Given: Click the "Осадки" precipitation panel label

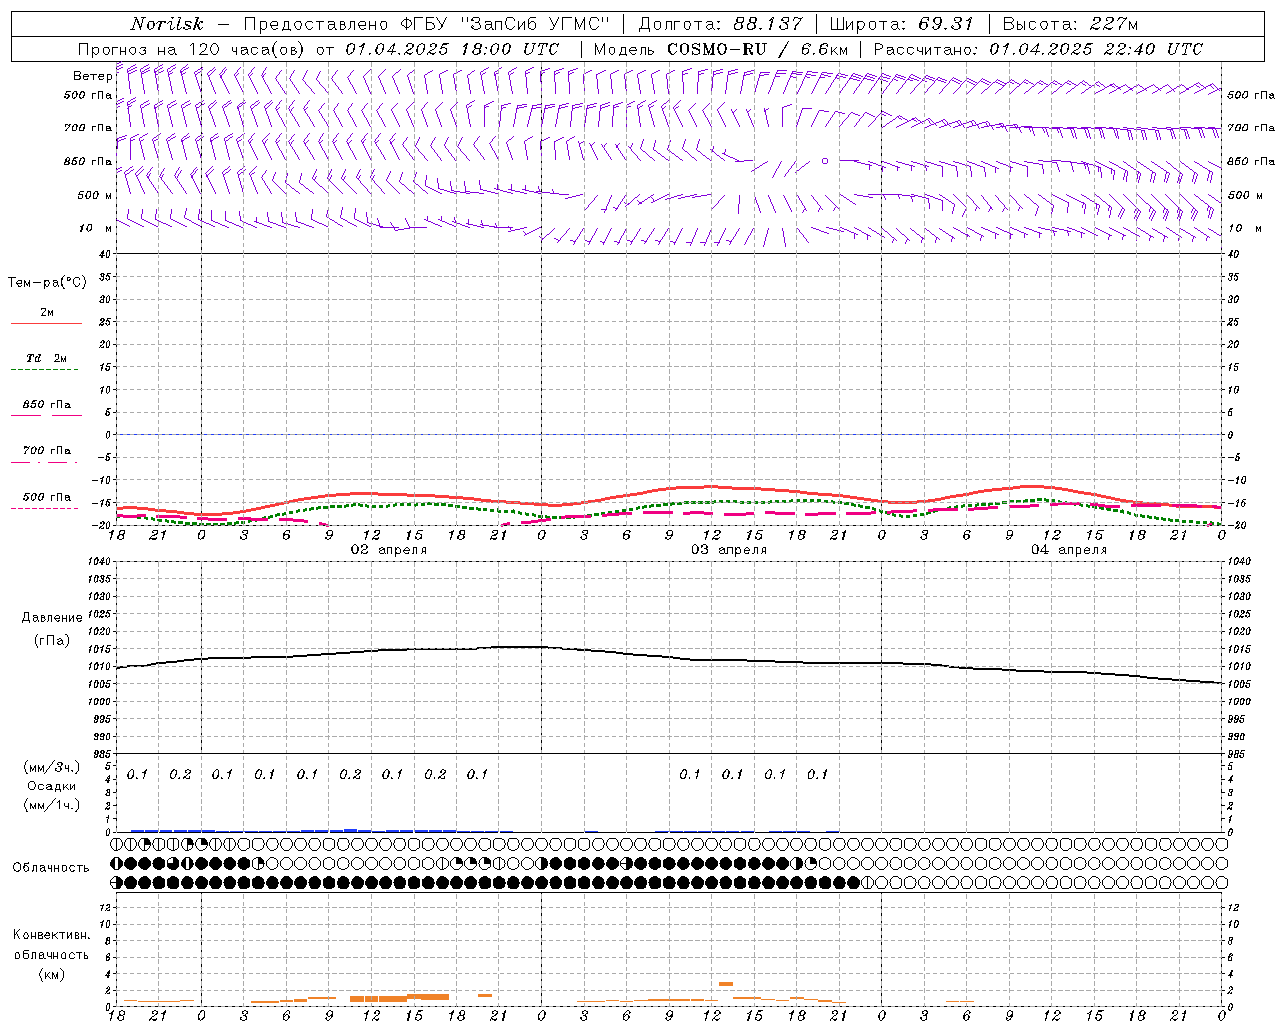Looking at the screenshot, I should click(51, 786).
